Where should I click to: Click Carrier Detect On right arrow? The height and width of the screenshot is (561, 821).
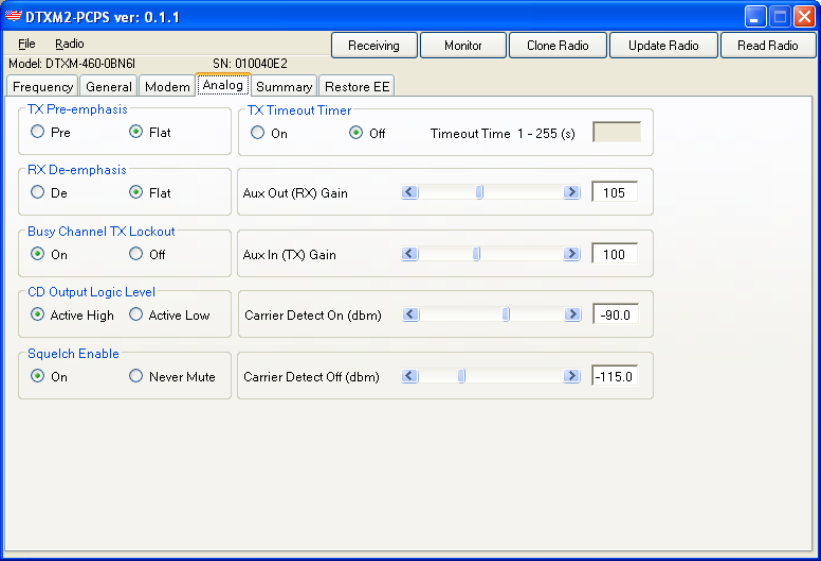click(573, 314)
